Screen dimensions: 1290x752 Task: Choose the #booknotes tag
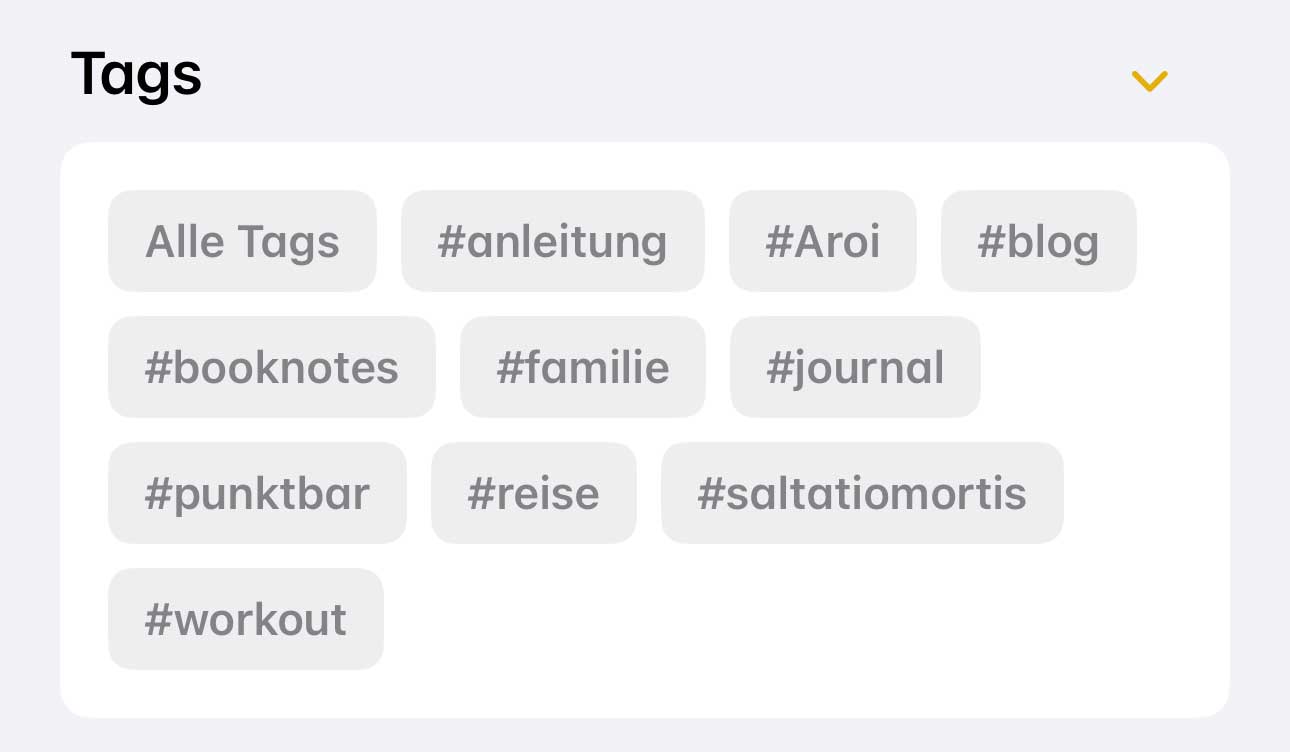tap(271, 367)
